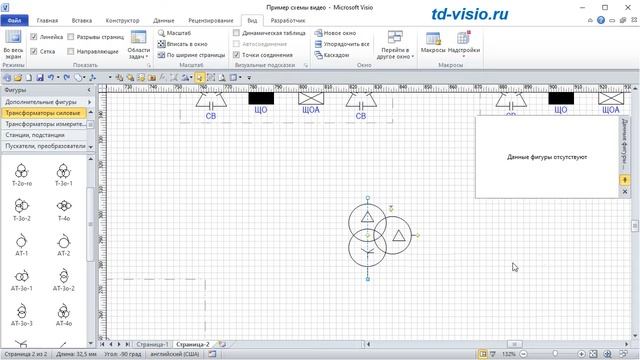The width and height of the screenshot is (640, 360).
Task: Enable the Динамическая таблица checkbox
Action: (236, 33)
